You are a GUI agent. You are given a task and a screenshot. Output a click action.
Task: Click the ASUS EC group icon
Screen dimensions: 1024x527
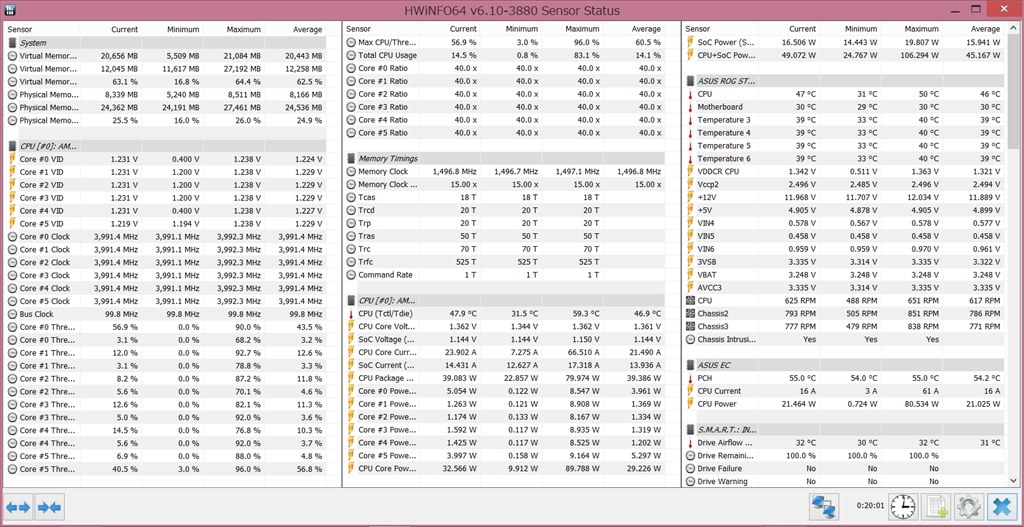point(691,365)
